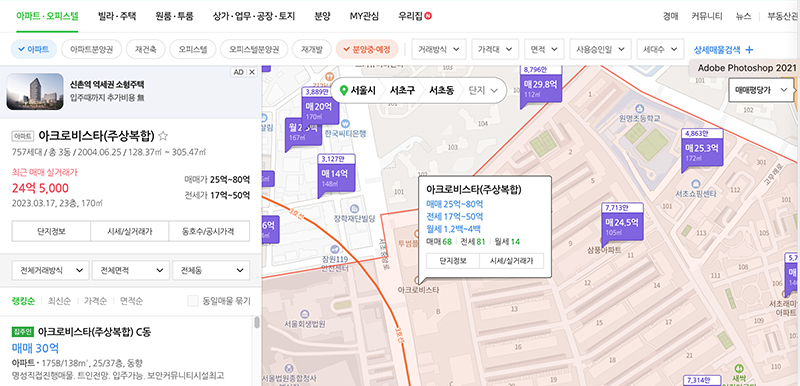Expand the 거래방식 dropdown

coord(439,49)
